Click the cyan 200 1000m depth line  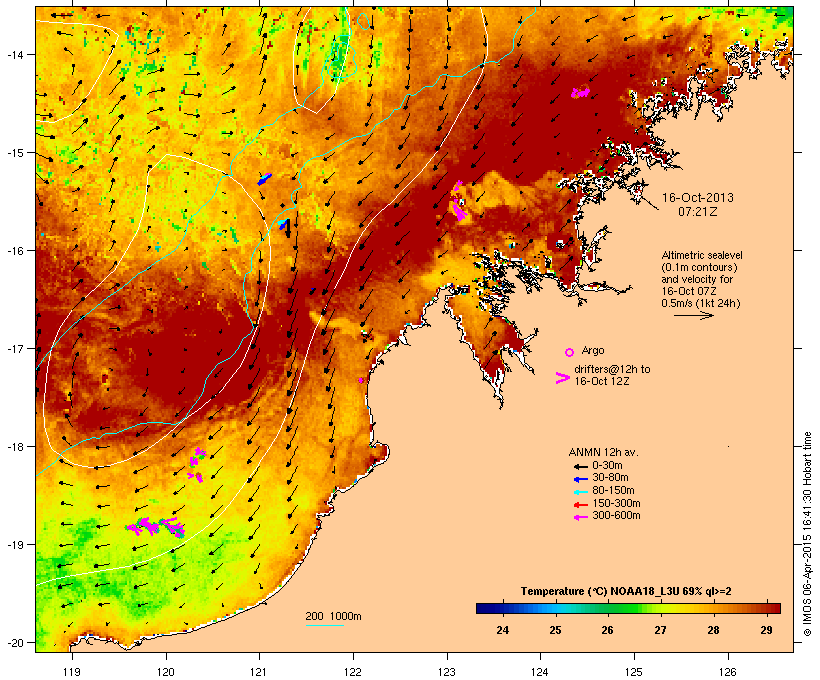coord(325,625)
